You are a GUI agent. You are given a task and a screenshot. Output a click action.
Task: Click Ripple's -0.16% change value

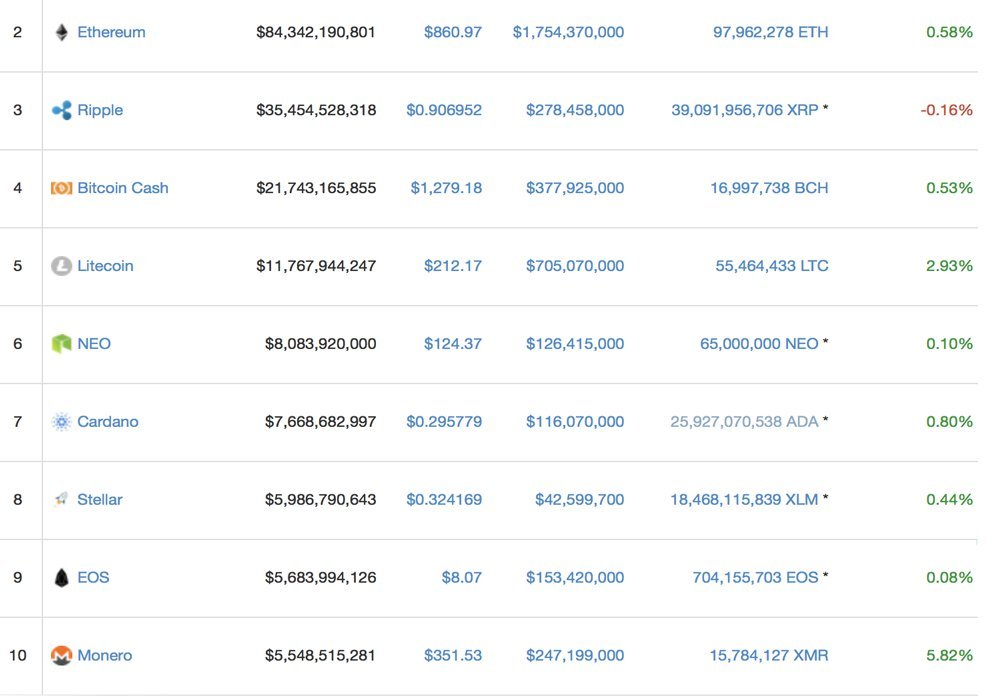946,110
